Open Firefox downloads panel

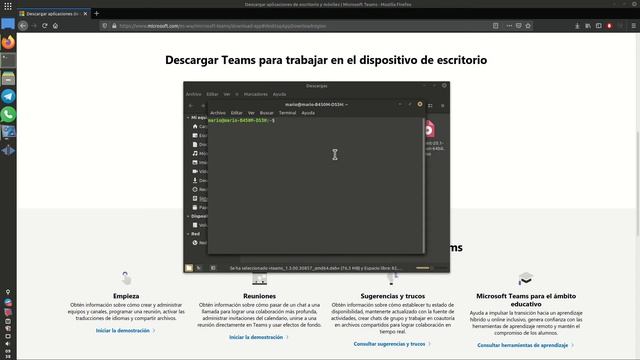pos(577,26)
